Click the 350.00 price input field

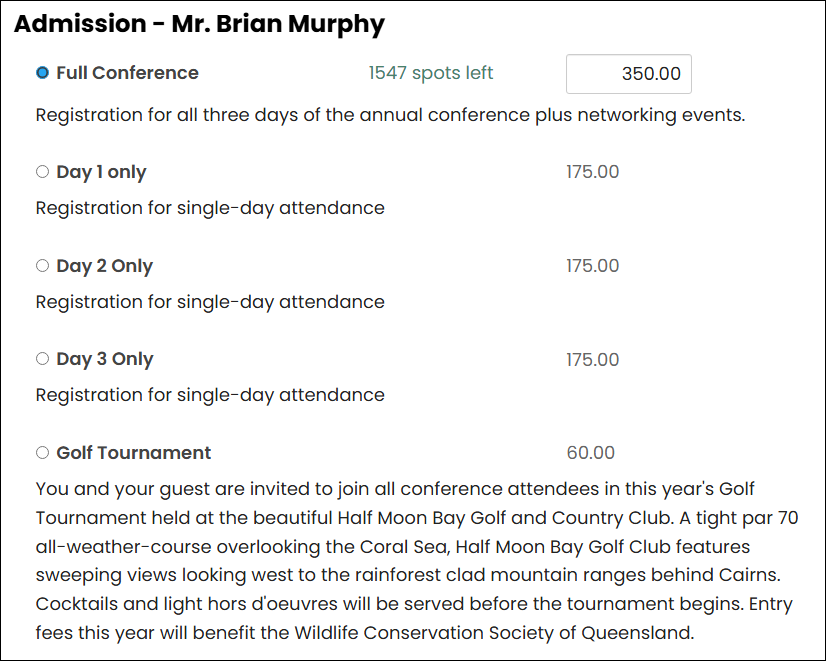(x=628, y=74)
